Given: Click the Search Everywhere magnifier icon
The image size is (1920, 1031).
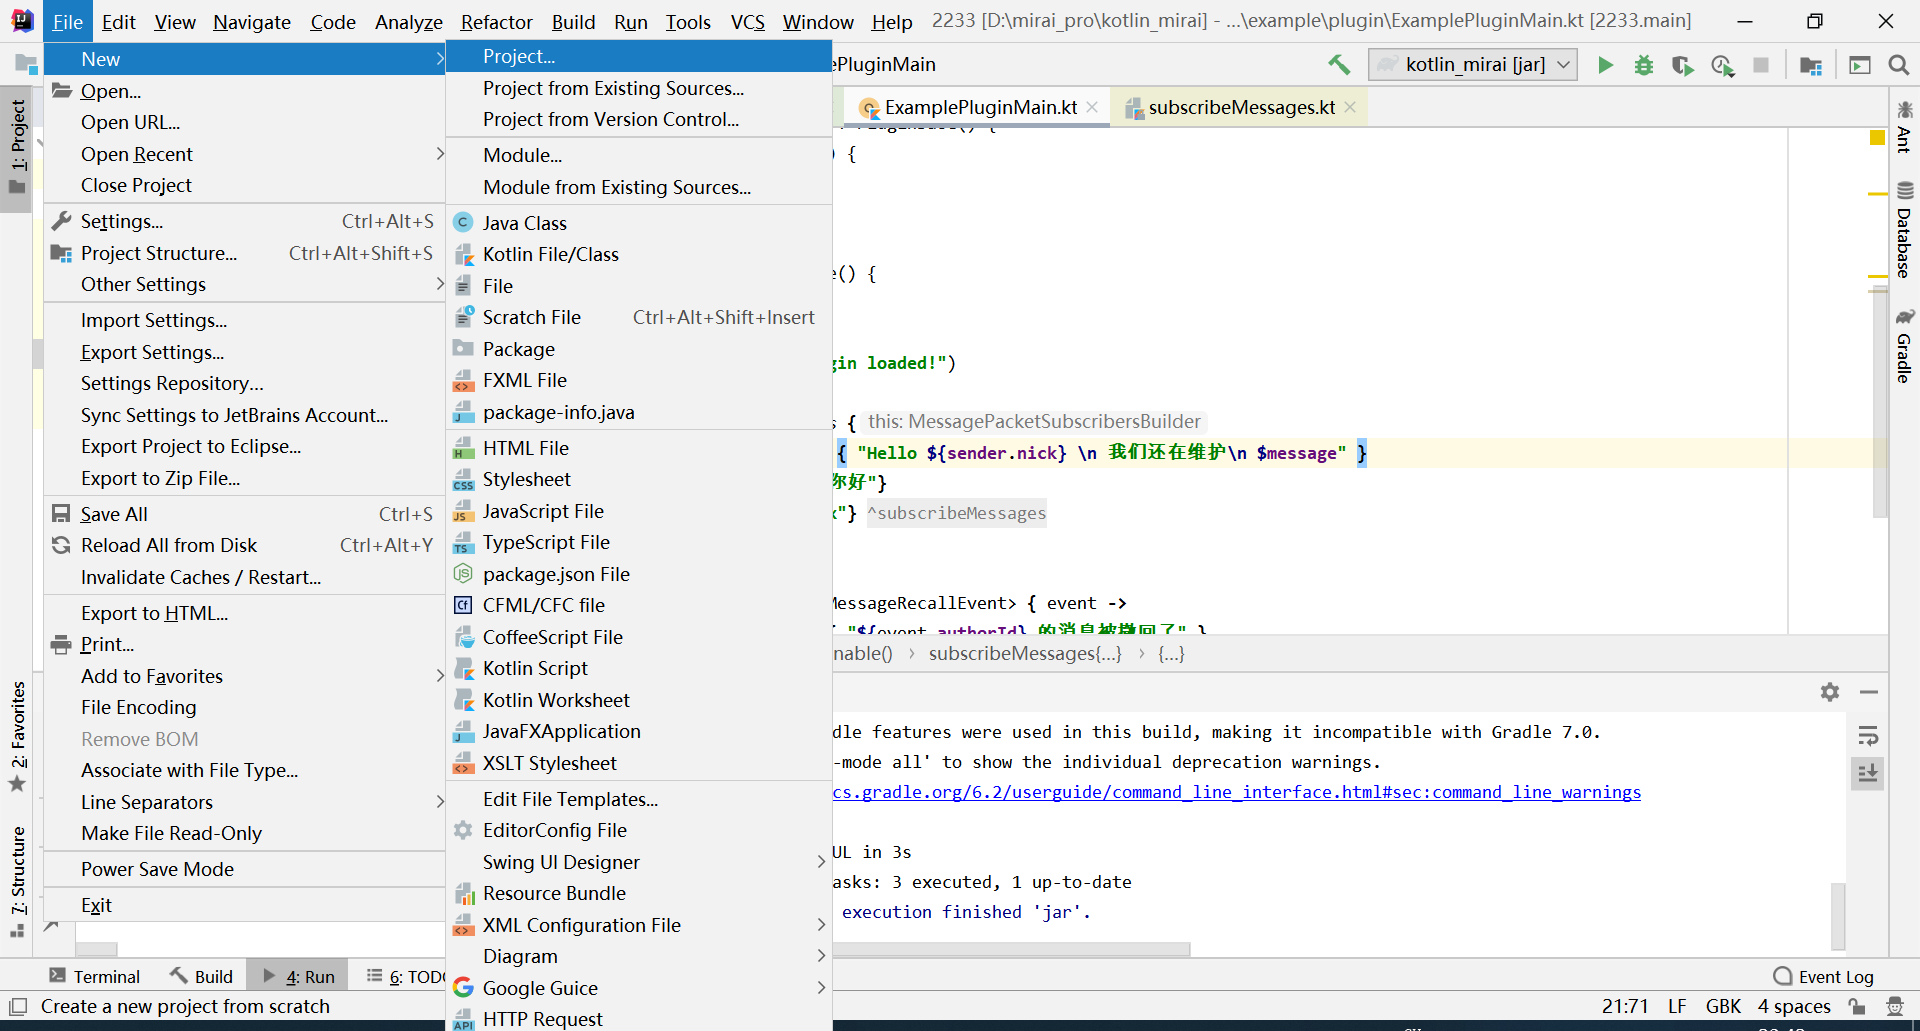Looking at the screenshot, I should coord(1898,65).
